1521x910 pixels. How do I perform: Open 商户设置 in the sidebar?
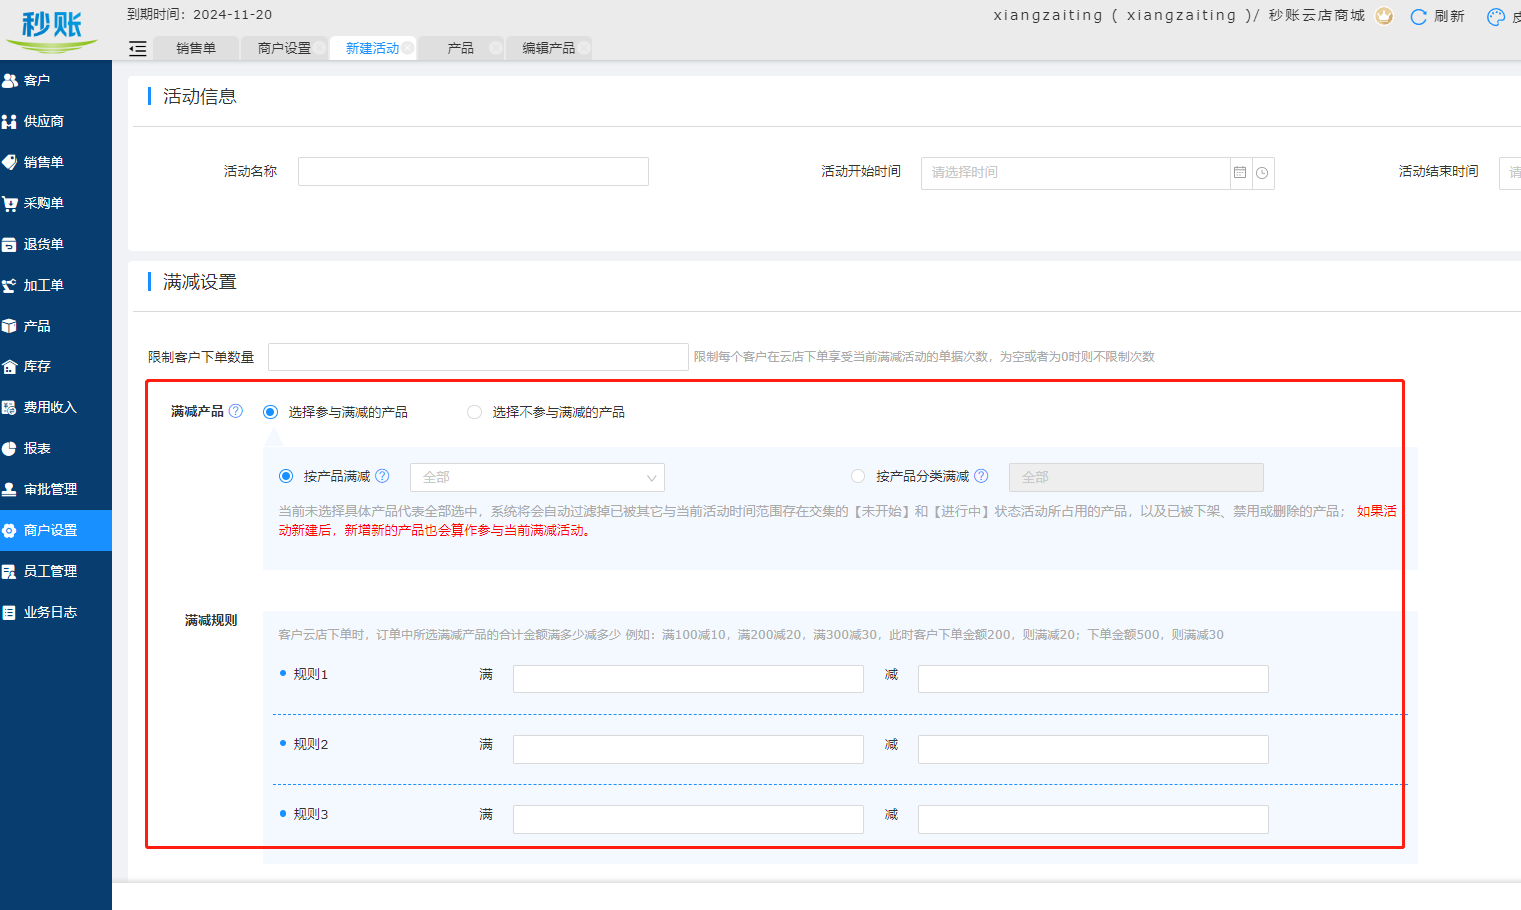(x=56, y=530)
